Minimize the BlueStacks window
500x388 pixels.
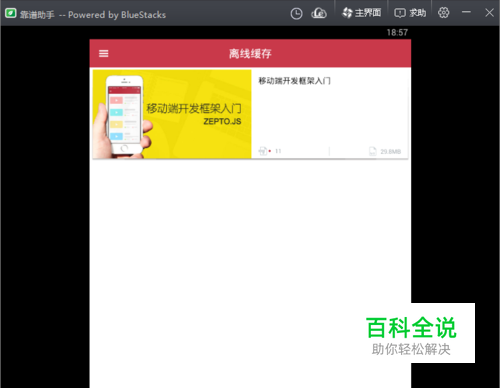(466, 12)
